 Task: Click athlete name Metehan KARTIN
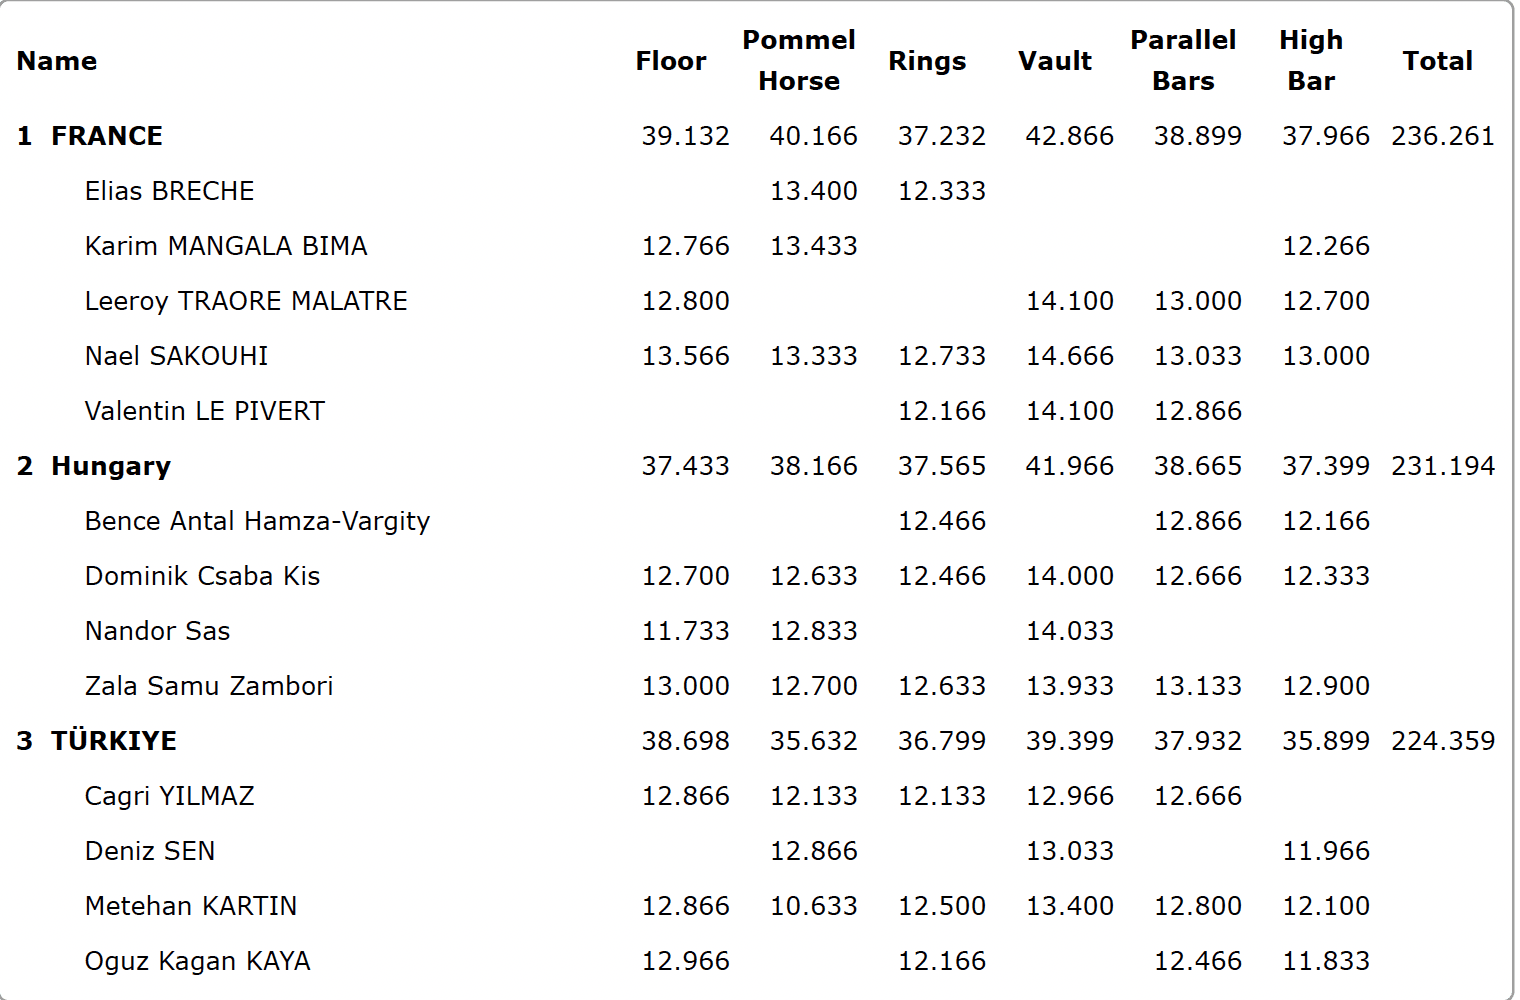click(191, 906)
